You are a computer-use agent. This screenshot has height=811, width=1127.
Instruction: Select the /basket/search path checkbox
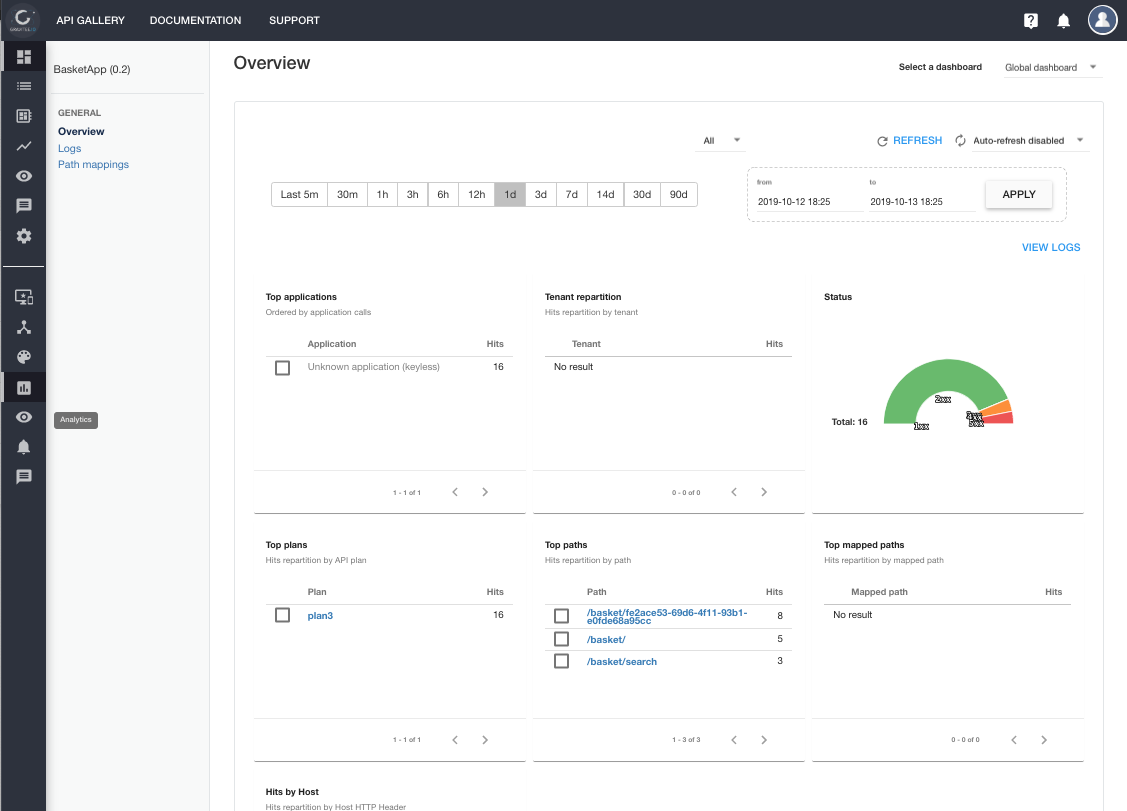click(562, 661)
